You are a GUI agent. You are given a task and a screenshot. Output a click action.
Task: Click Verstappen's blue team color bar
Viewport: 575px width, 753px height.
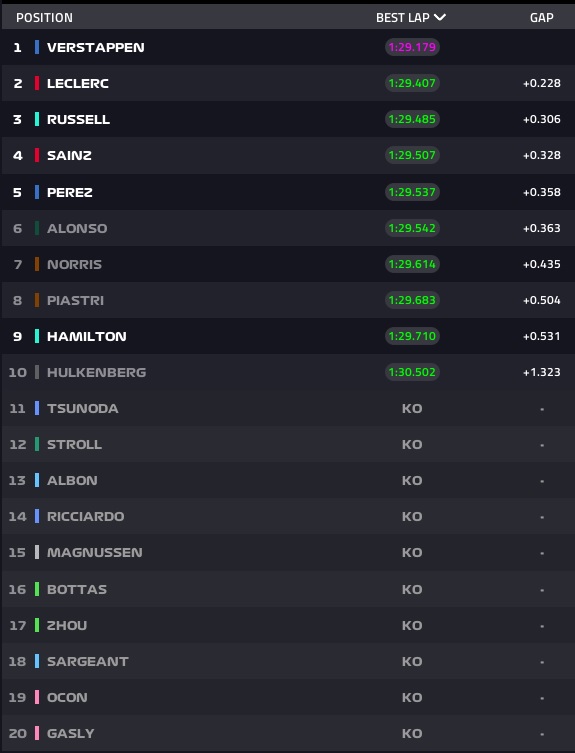(x=37, y=47)
